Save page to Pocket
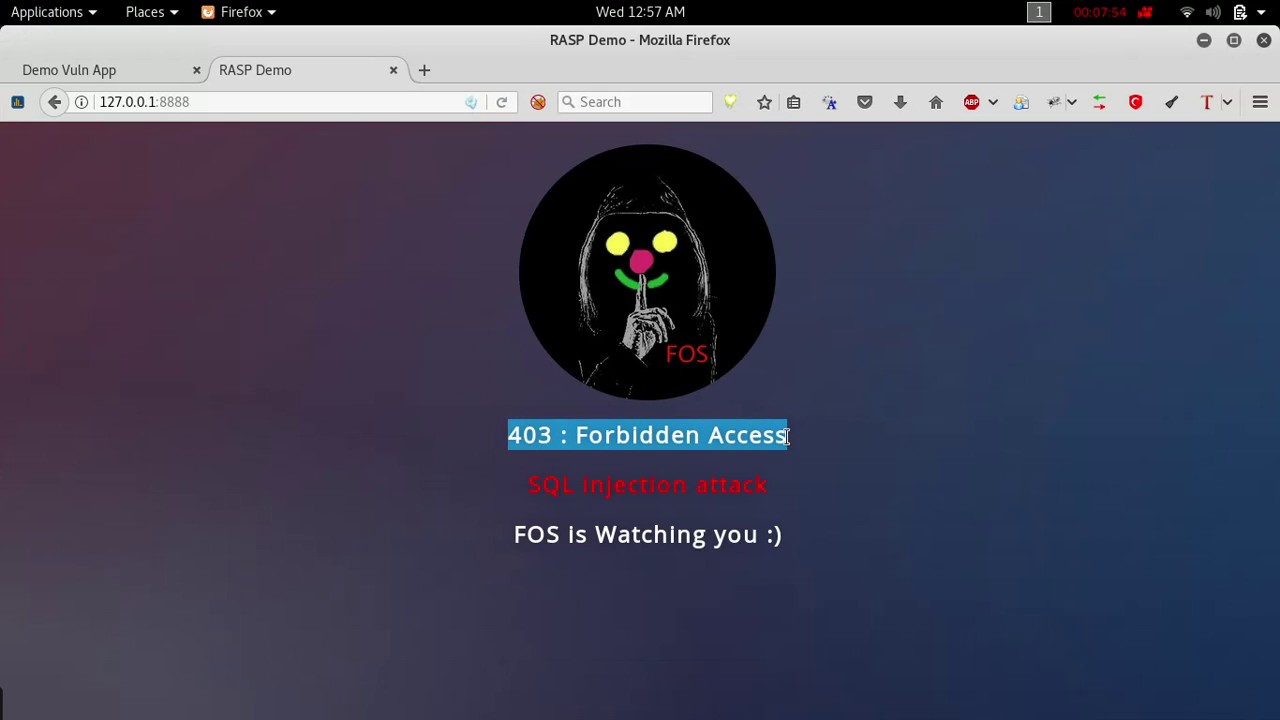 (865, 102)
